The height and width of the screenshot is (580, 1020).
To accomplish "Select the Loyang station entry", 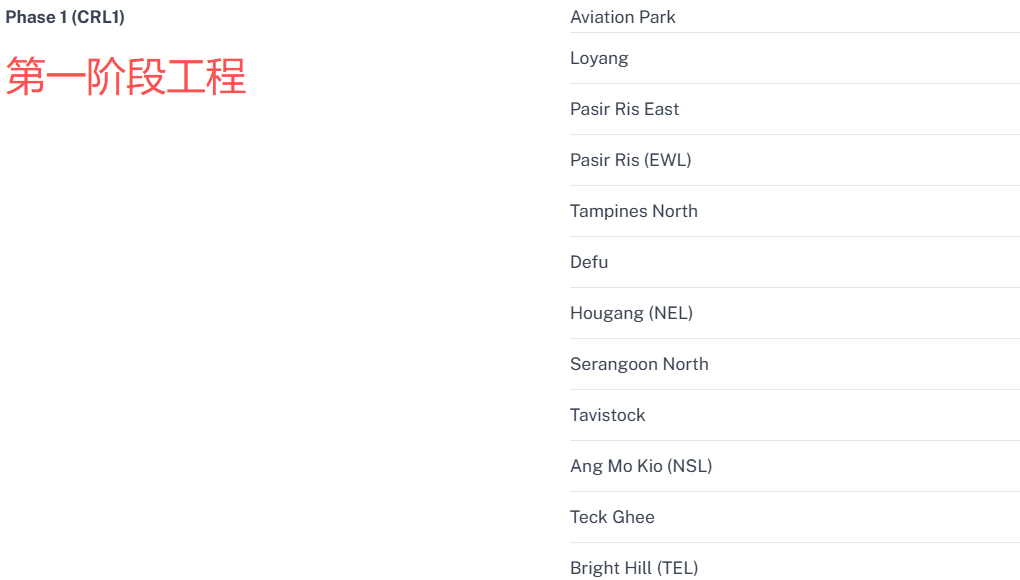I will pos(795,59).
